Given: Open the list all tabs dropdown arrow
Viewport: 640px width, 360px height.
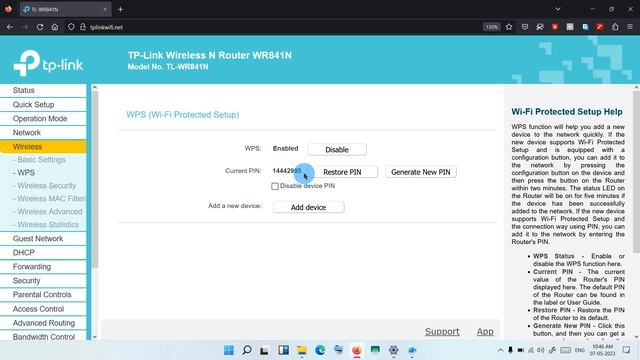Looking at the screenshot, I should (558, 9).
